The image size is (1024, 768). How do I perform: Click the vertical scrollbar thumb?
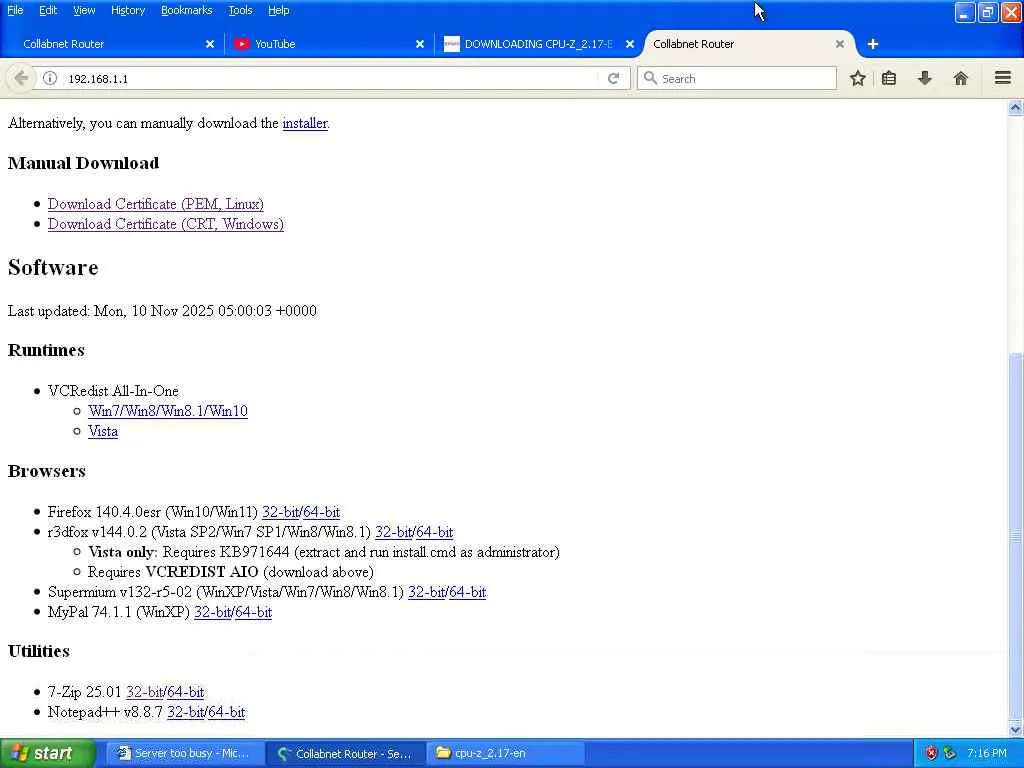(1016, 536)
